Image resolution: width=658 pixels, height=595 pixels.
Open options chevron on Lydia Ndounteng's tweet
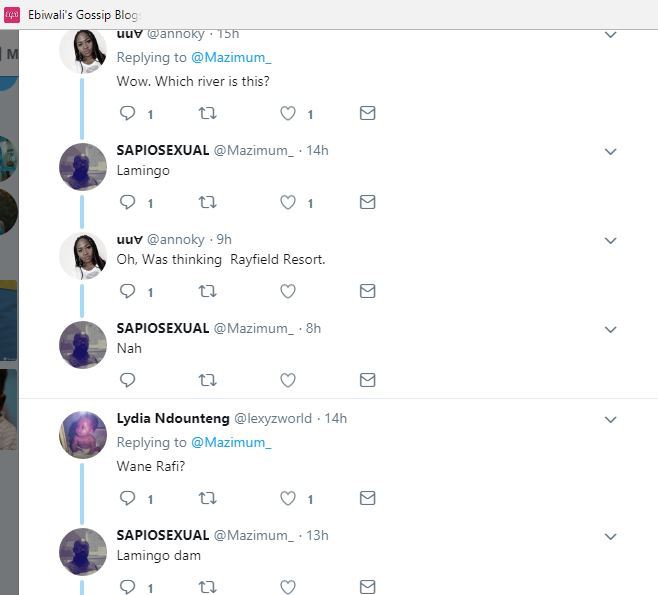pyautogui.click(x=610, y=420)
